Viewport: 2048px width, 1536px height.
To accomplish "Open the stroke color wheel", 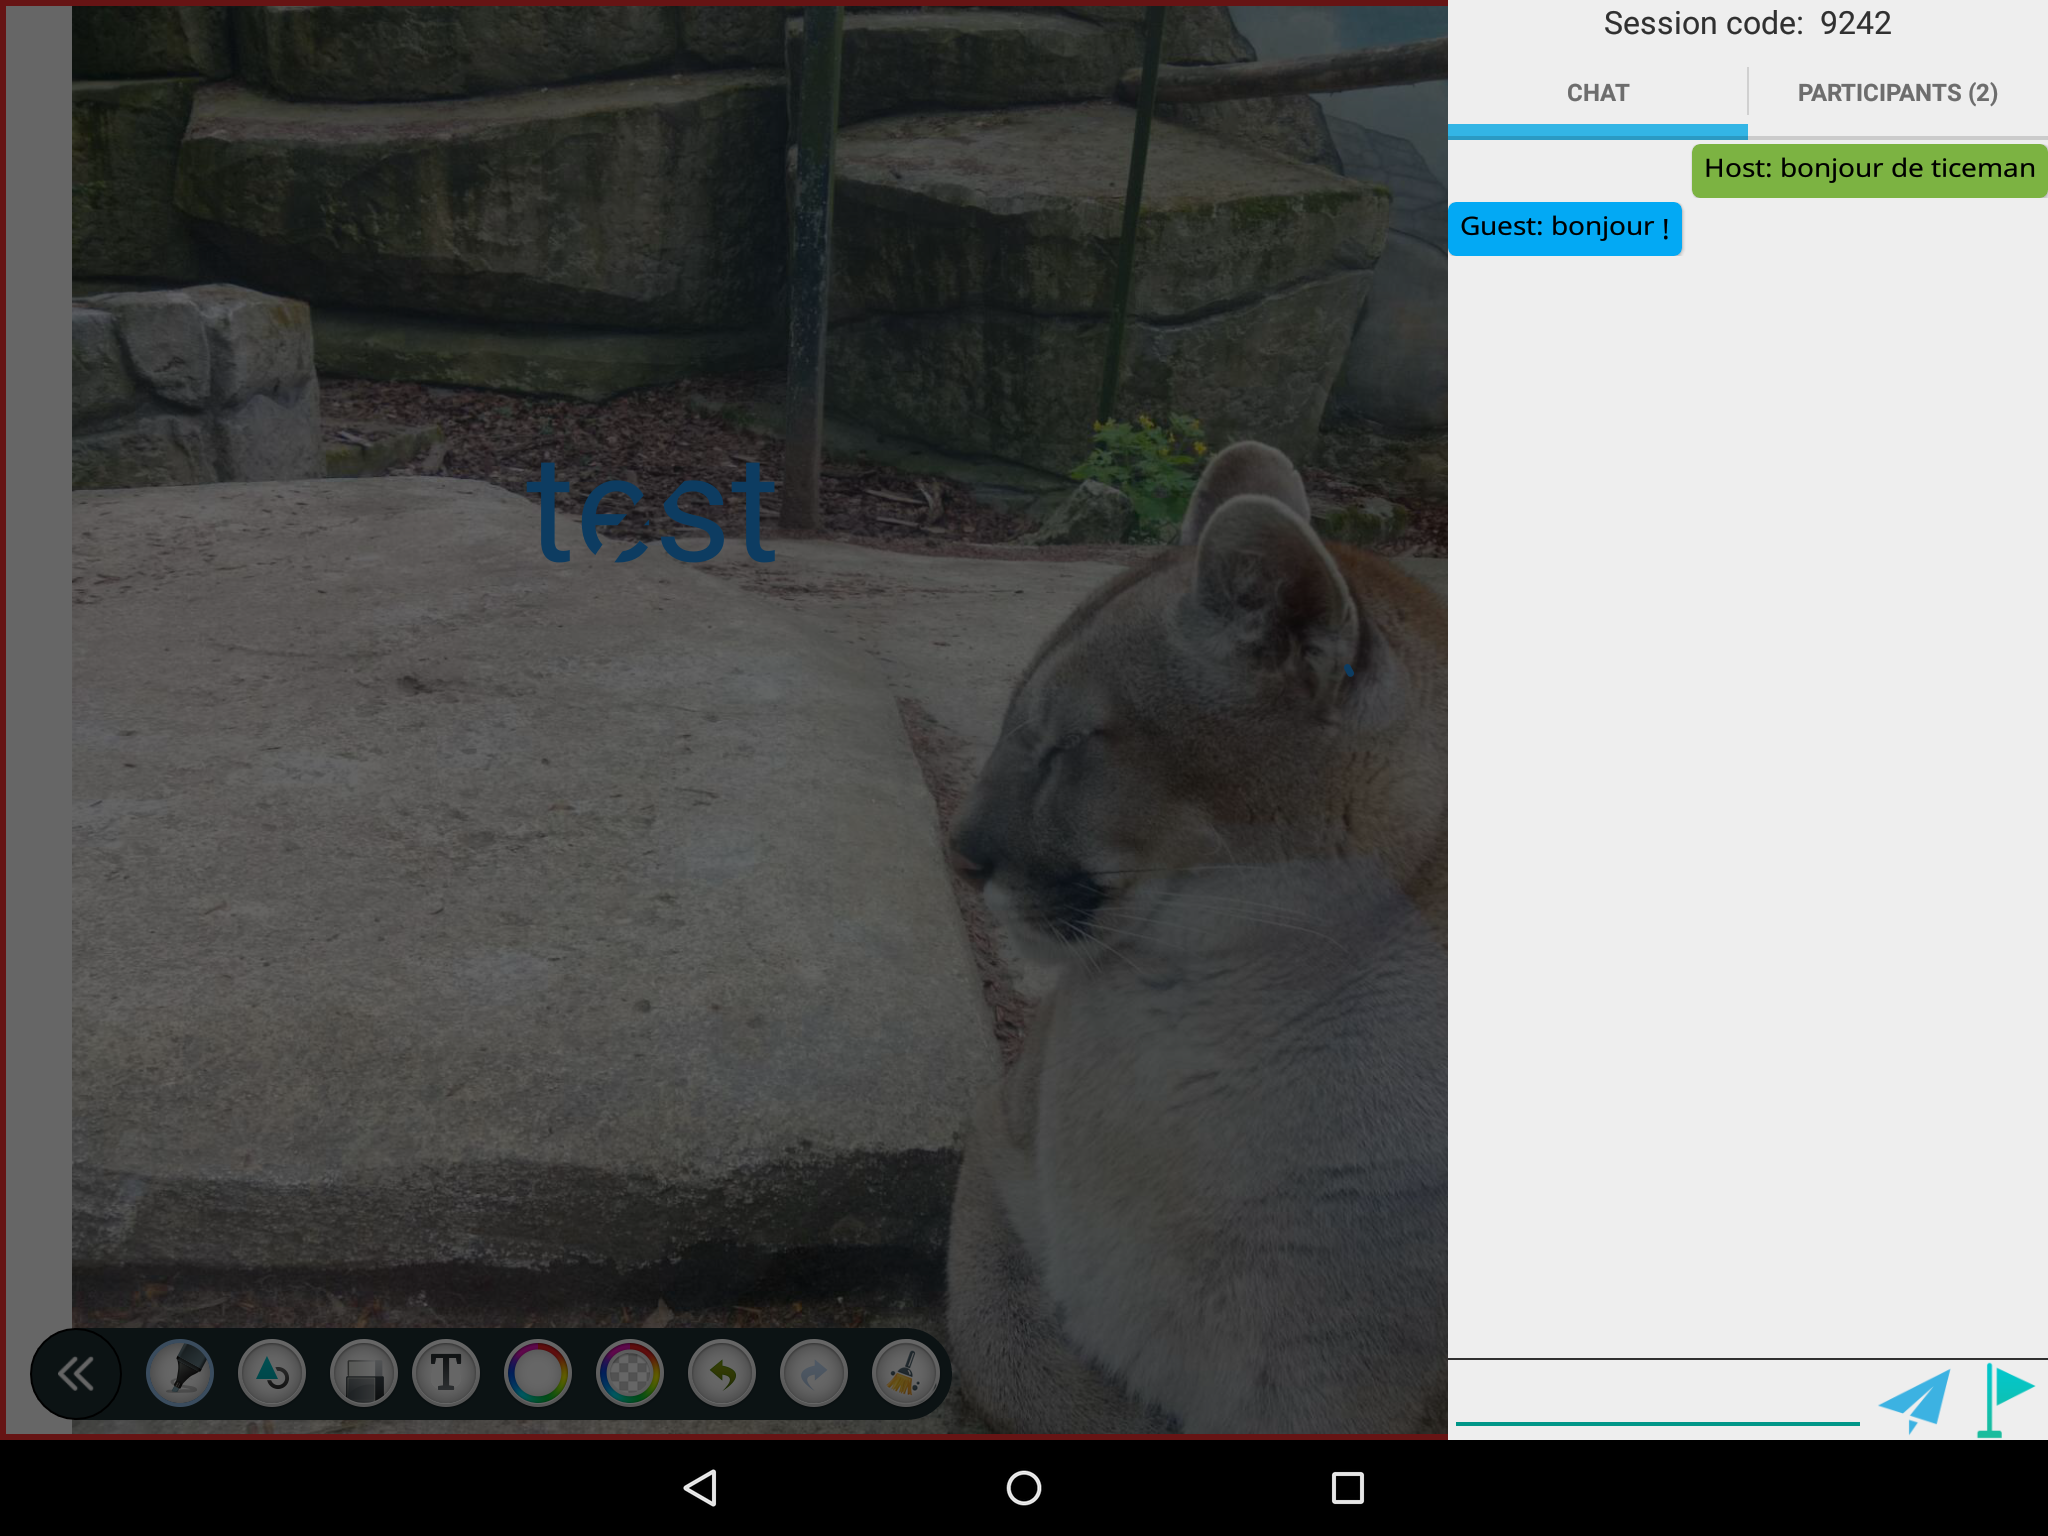I will point(538,1374).
